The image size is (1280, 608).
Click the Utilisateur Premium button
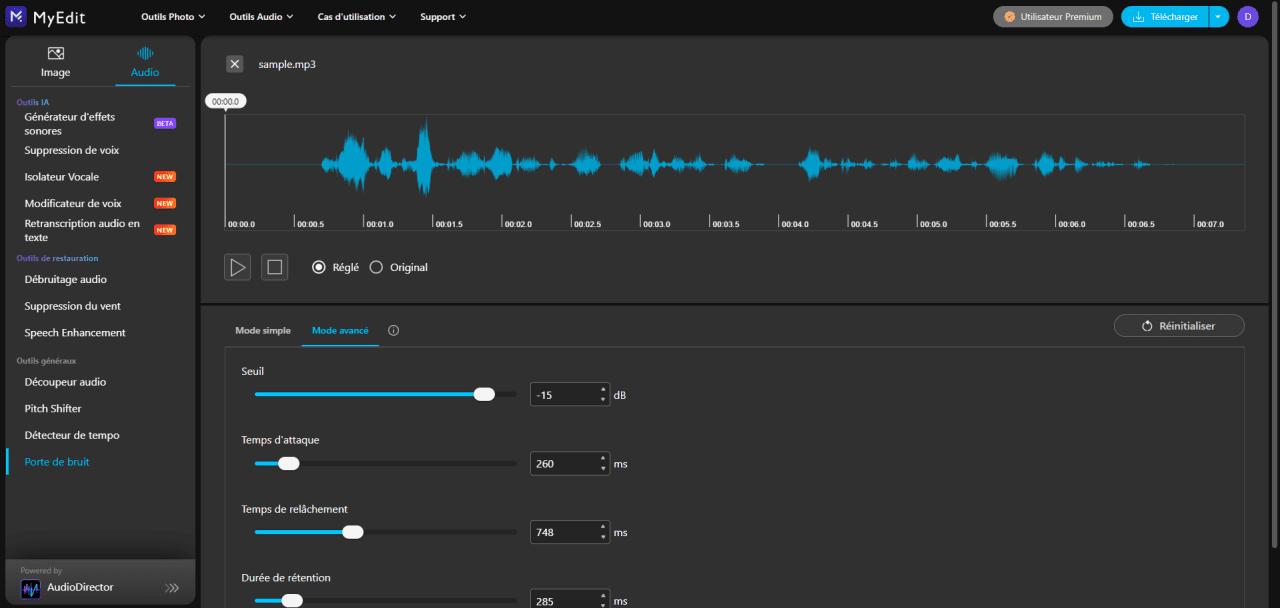[1052, 17]
